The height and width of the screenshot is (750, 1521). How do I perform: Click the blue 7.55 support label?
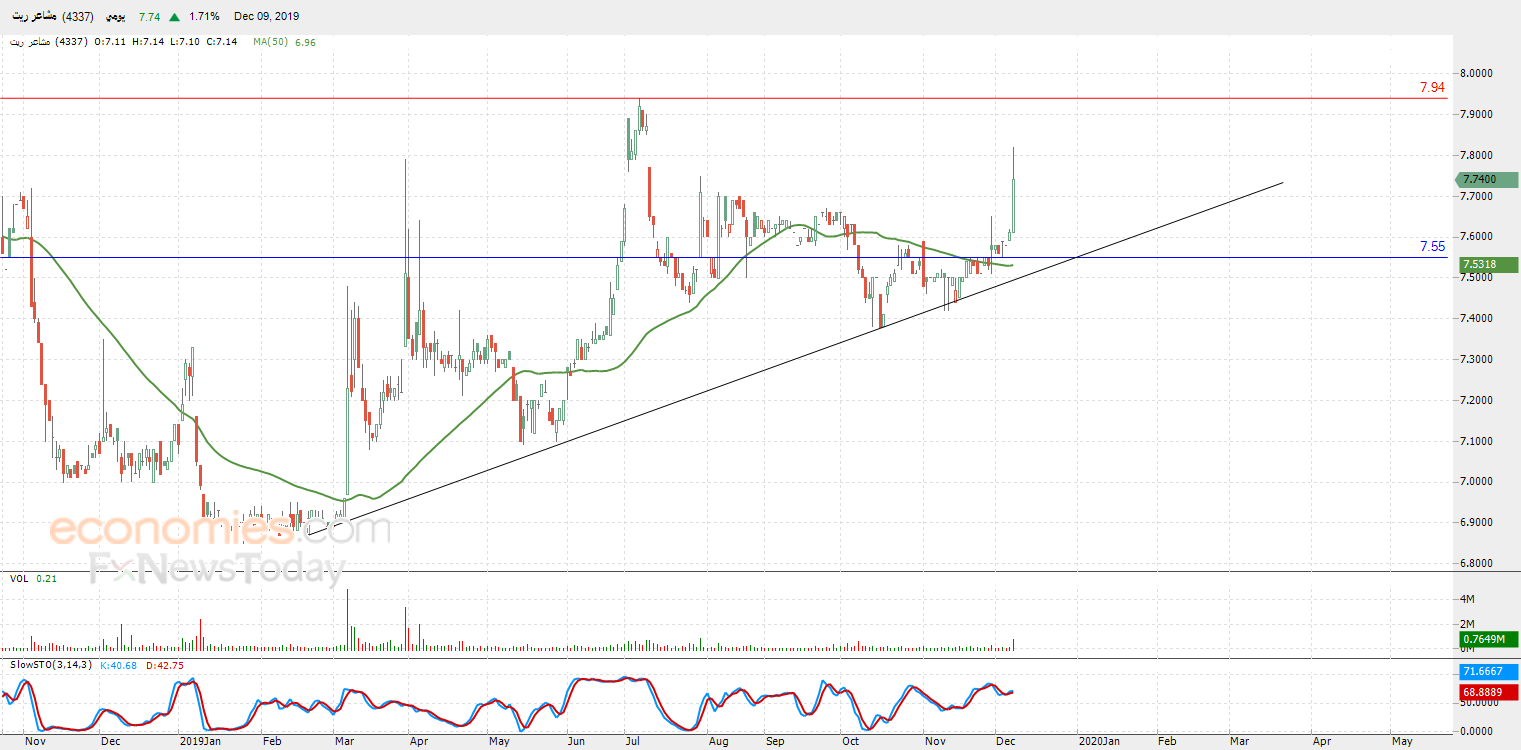coord(1432,247)
